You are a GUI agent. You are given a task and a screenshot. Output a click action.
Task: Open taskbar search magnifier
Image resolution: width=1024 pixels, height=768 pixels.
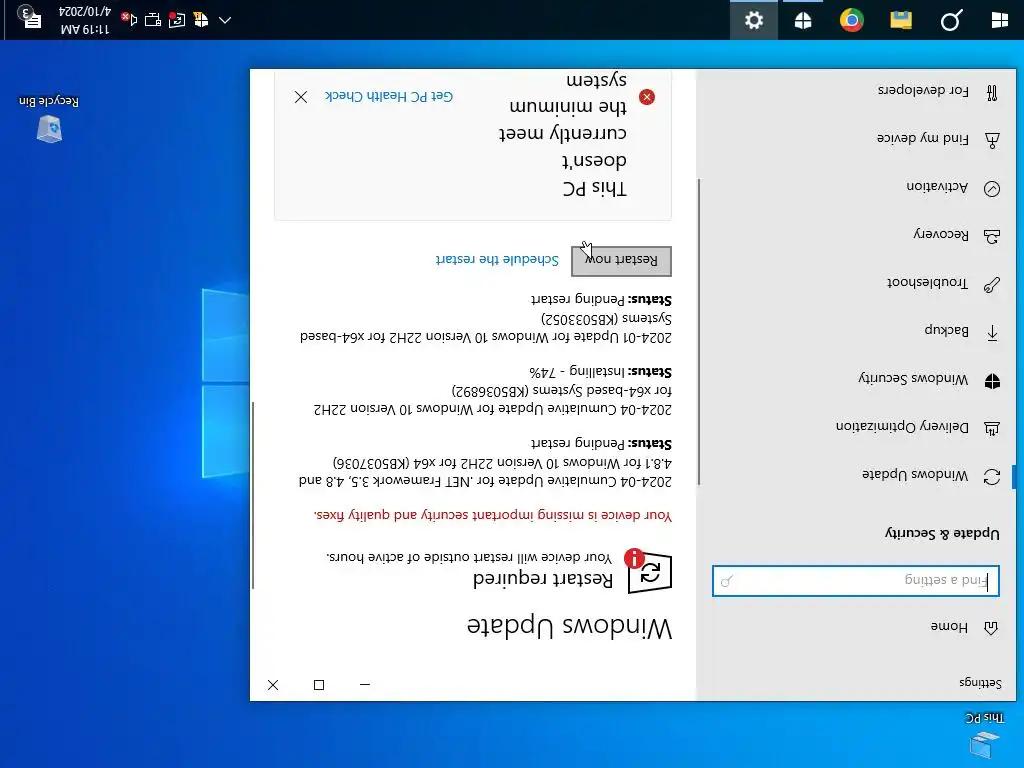tap(951, 20)
